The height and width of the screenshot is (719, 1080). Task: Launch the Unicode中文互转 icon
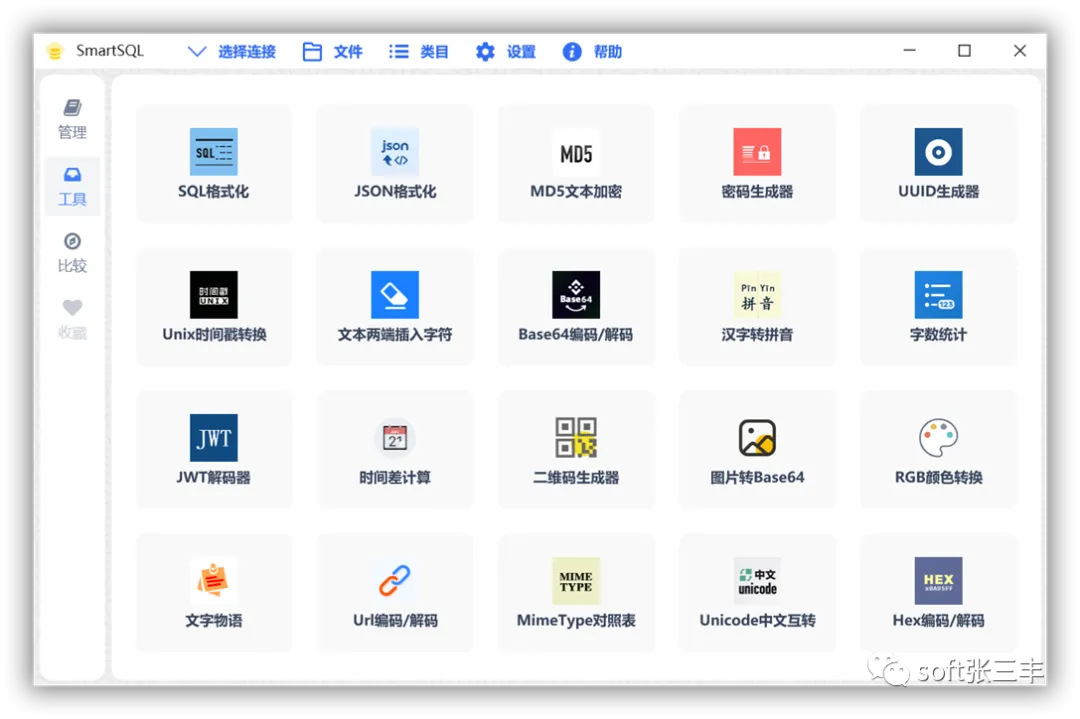click(x=757, y=581)
